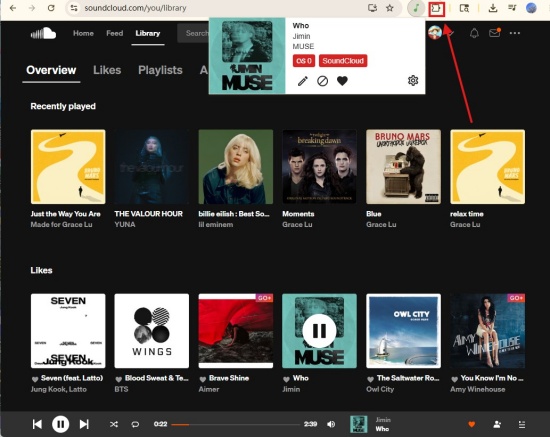Reload the SoundCloud page

(x=51, y=8)
